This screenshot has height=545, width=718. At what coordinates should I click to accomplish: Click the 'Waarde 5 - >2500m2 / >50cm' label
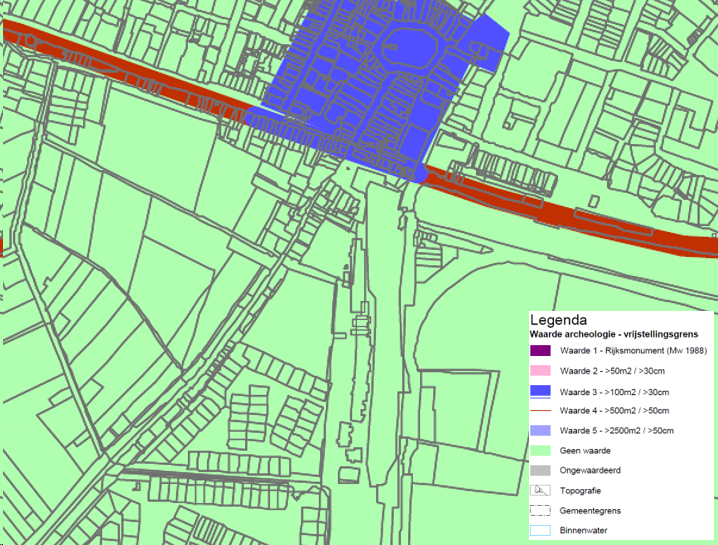[x=616, y=431]
